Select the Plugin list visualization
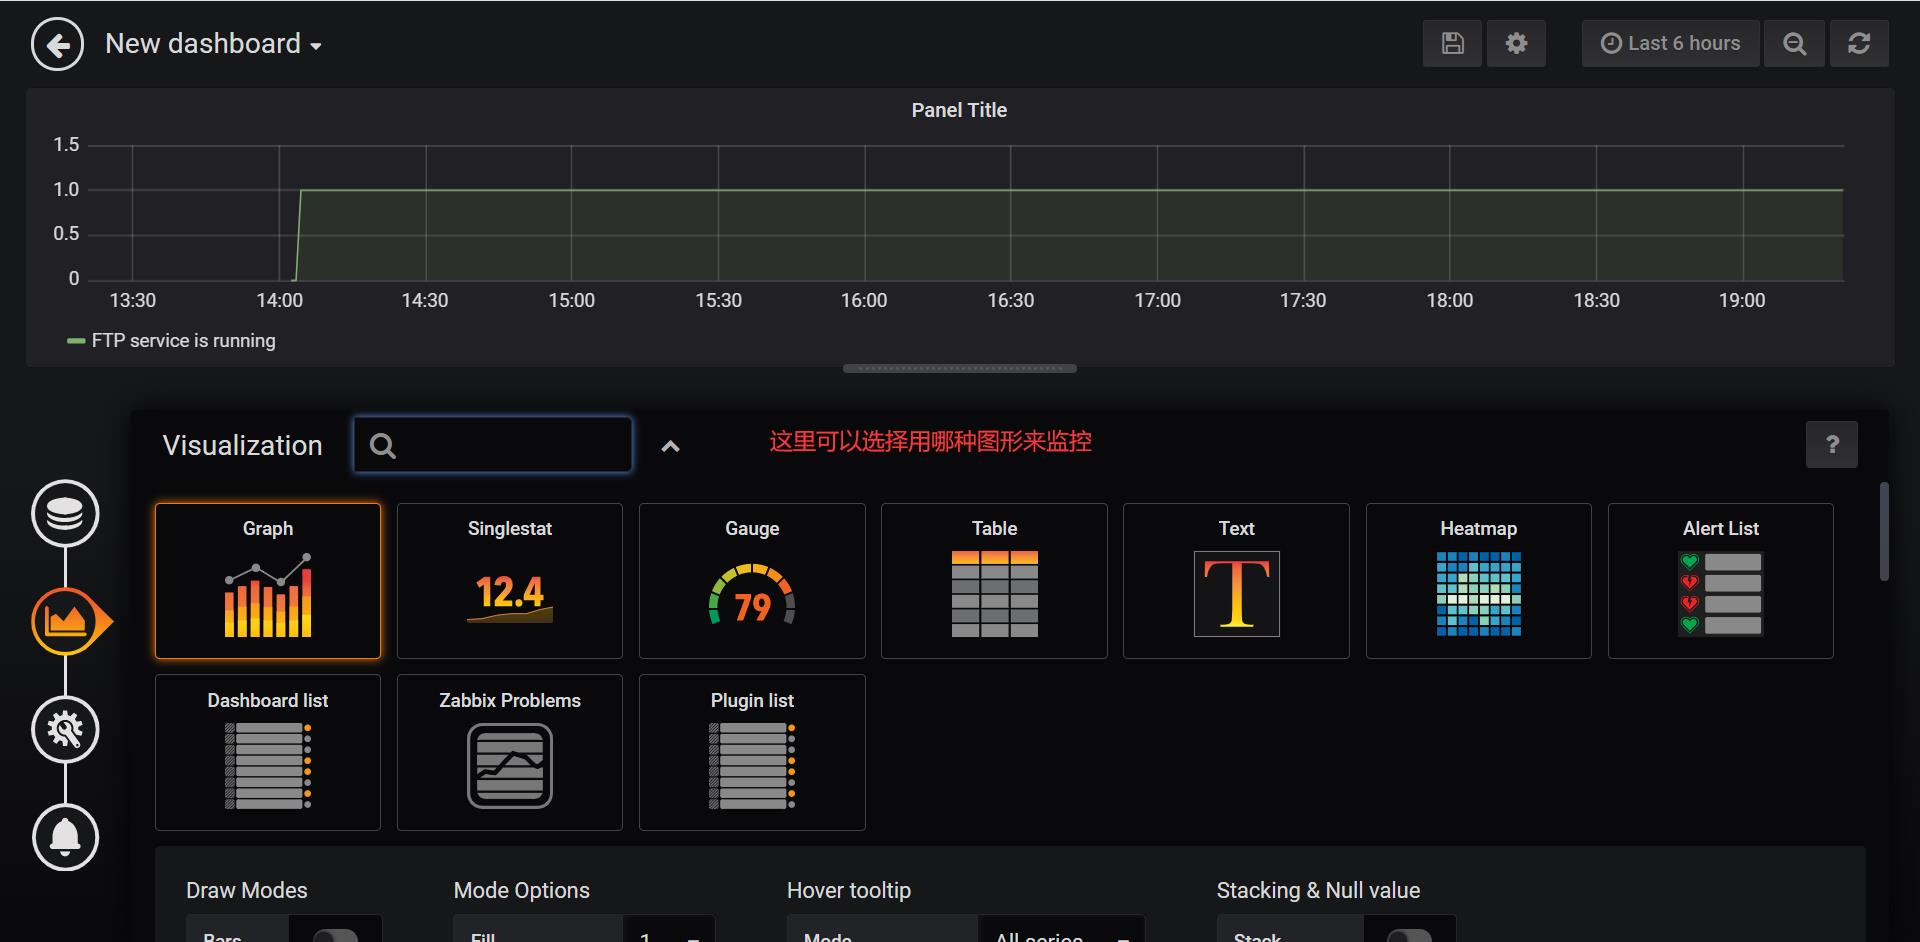1920x942 pixels. pos(752,752)
